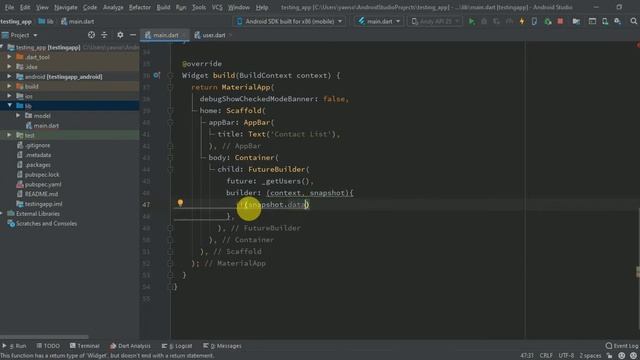Open the Event Log panel
This screenshot has height=360, width=640.
click(x=622, y=346)
